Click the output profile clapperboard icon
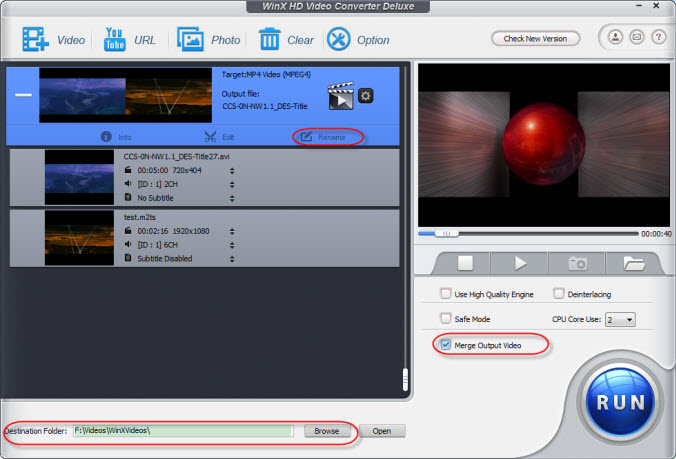The image size is (676, 459). click(341, 96)
